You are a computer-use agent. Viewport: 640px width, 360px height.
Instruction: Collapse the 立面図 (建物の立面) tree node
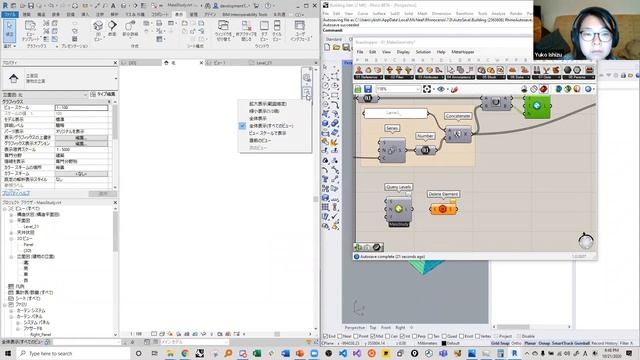pos(11,257)
